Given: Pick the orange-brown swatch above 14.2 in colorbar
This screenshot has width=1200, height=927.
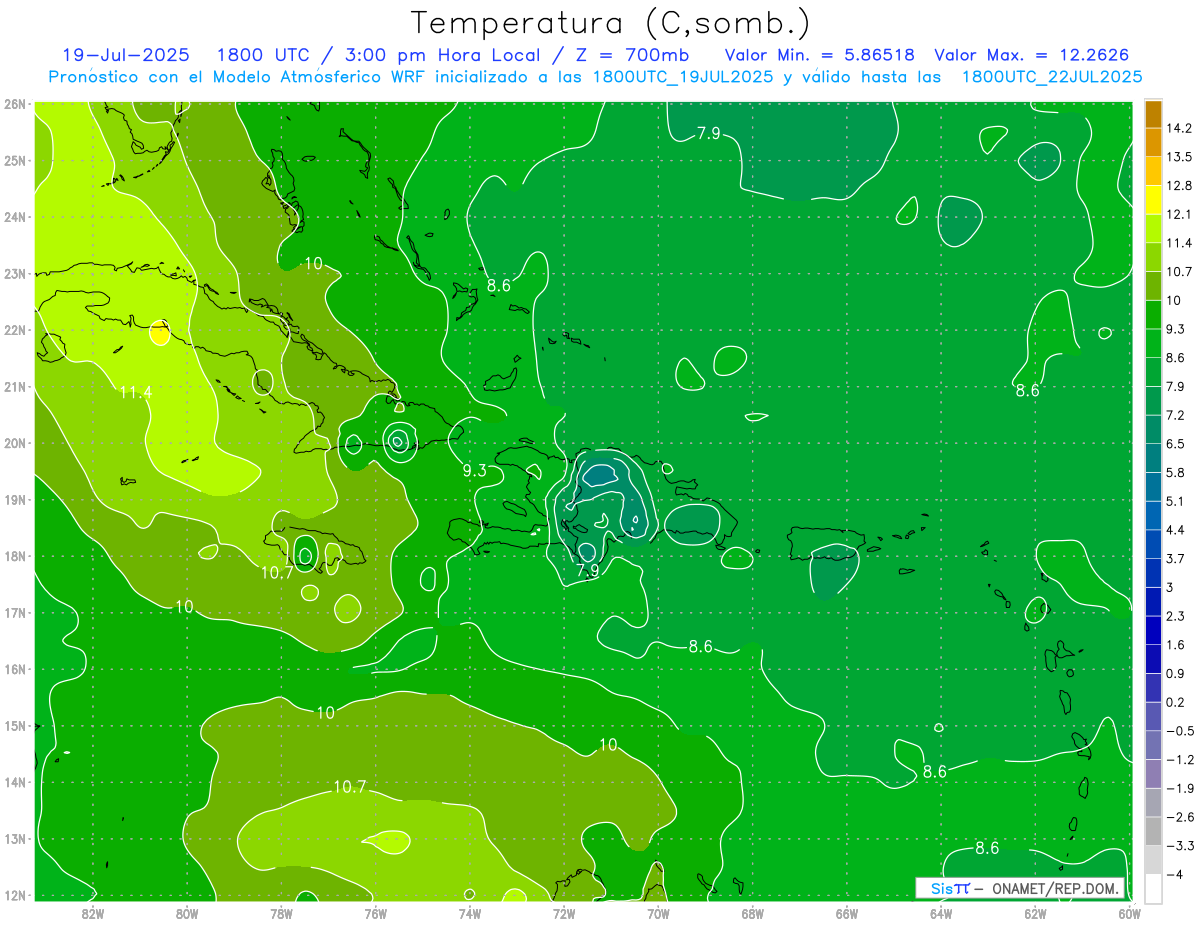Looking at the screenshot, I should coord(1153,114).
